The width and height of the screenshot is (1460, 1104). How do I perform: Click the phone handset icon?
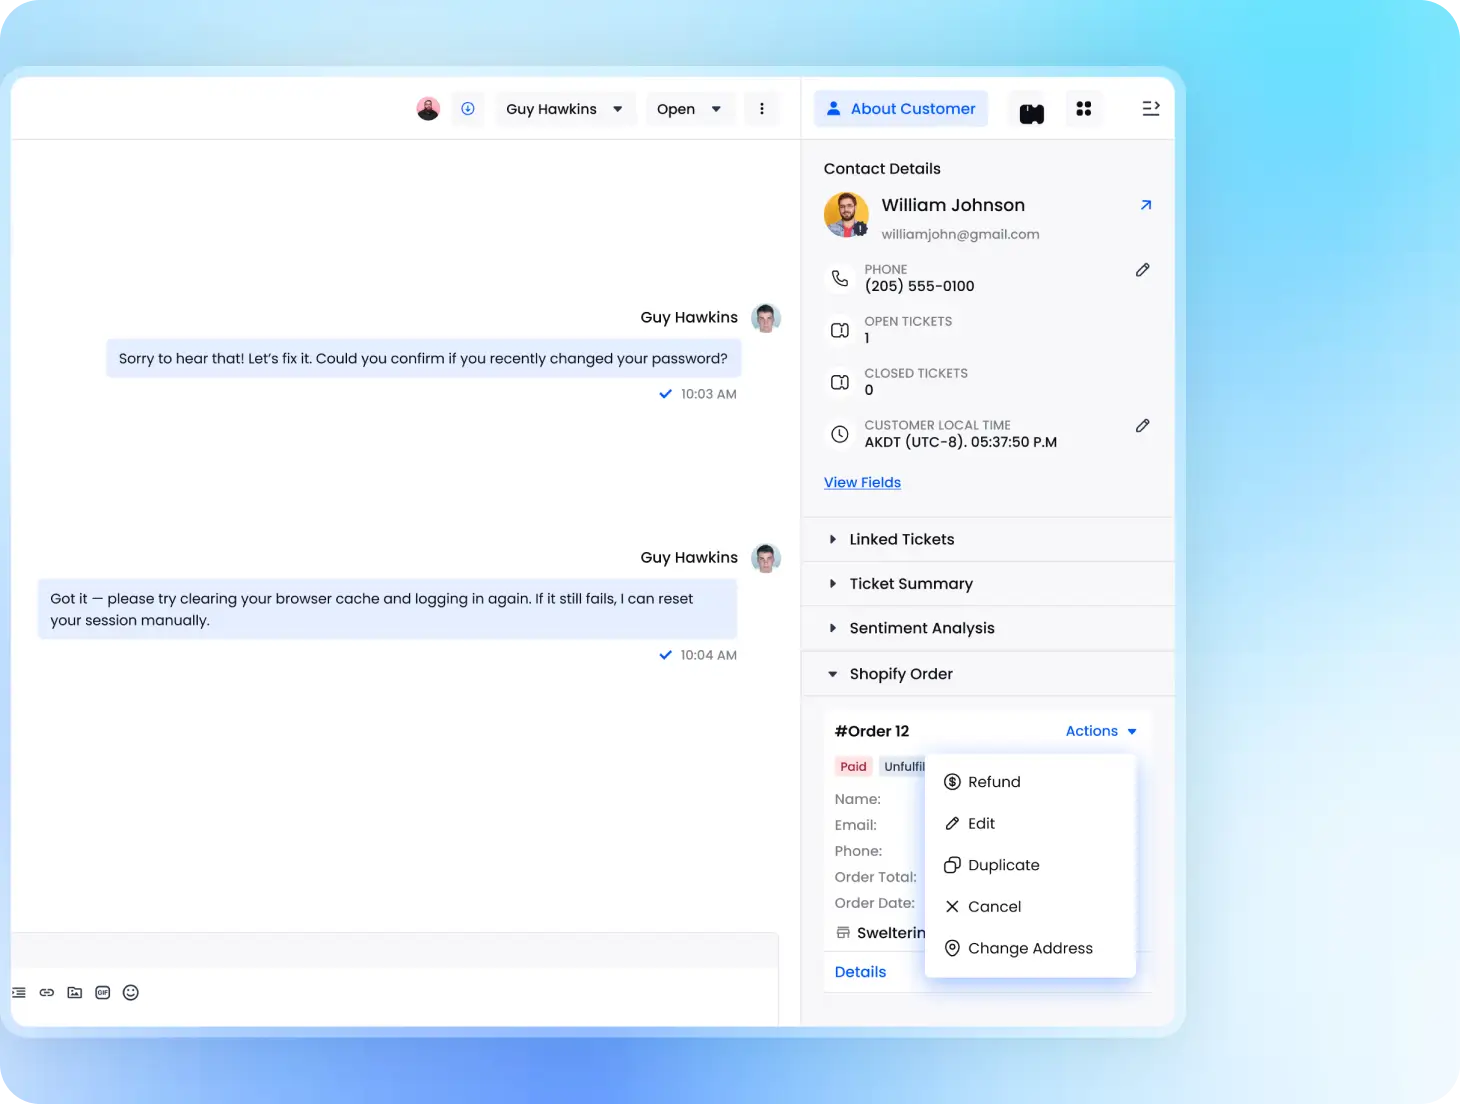(x=840, y=278)
